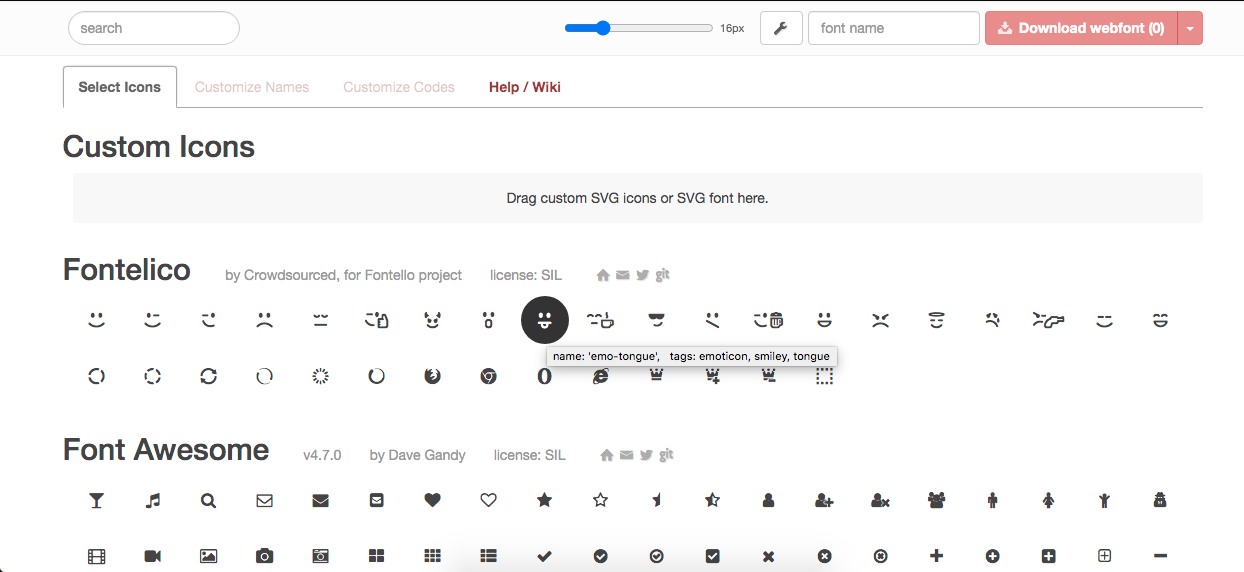Select the users group icon
1244x572 pixels.
pos(937,500)
